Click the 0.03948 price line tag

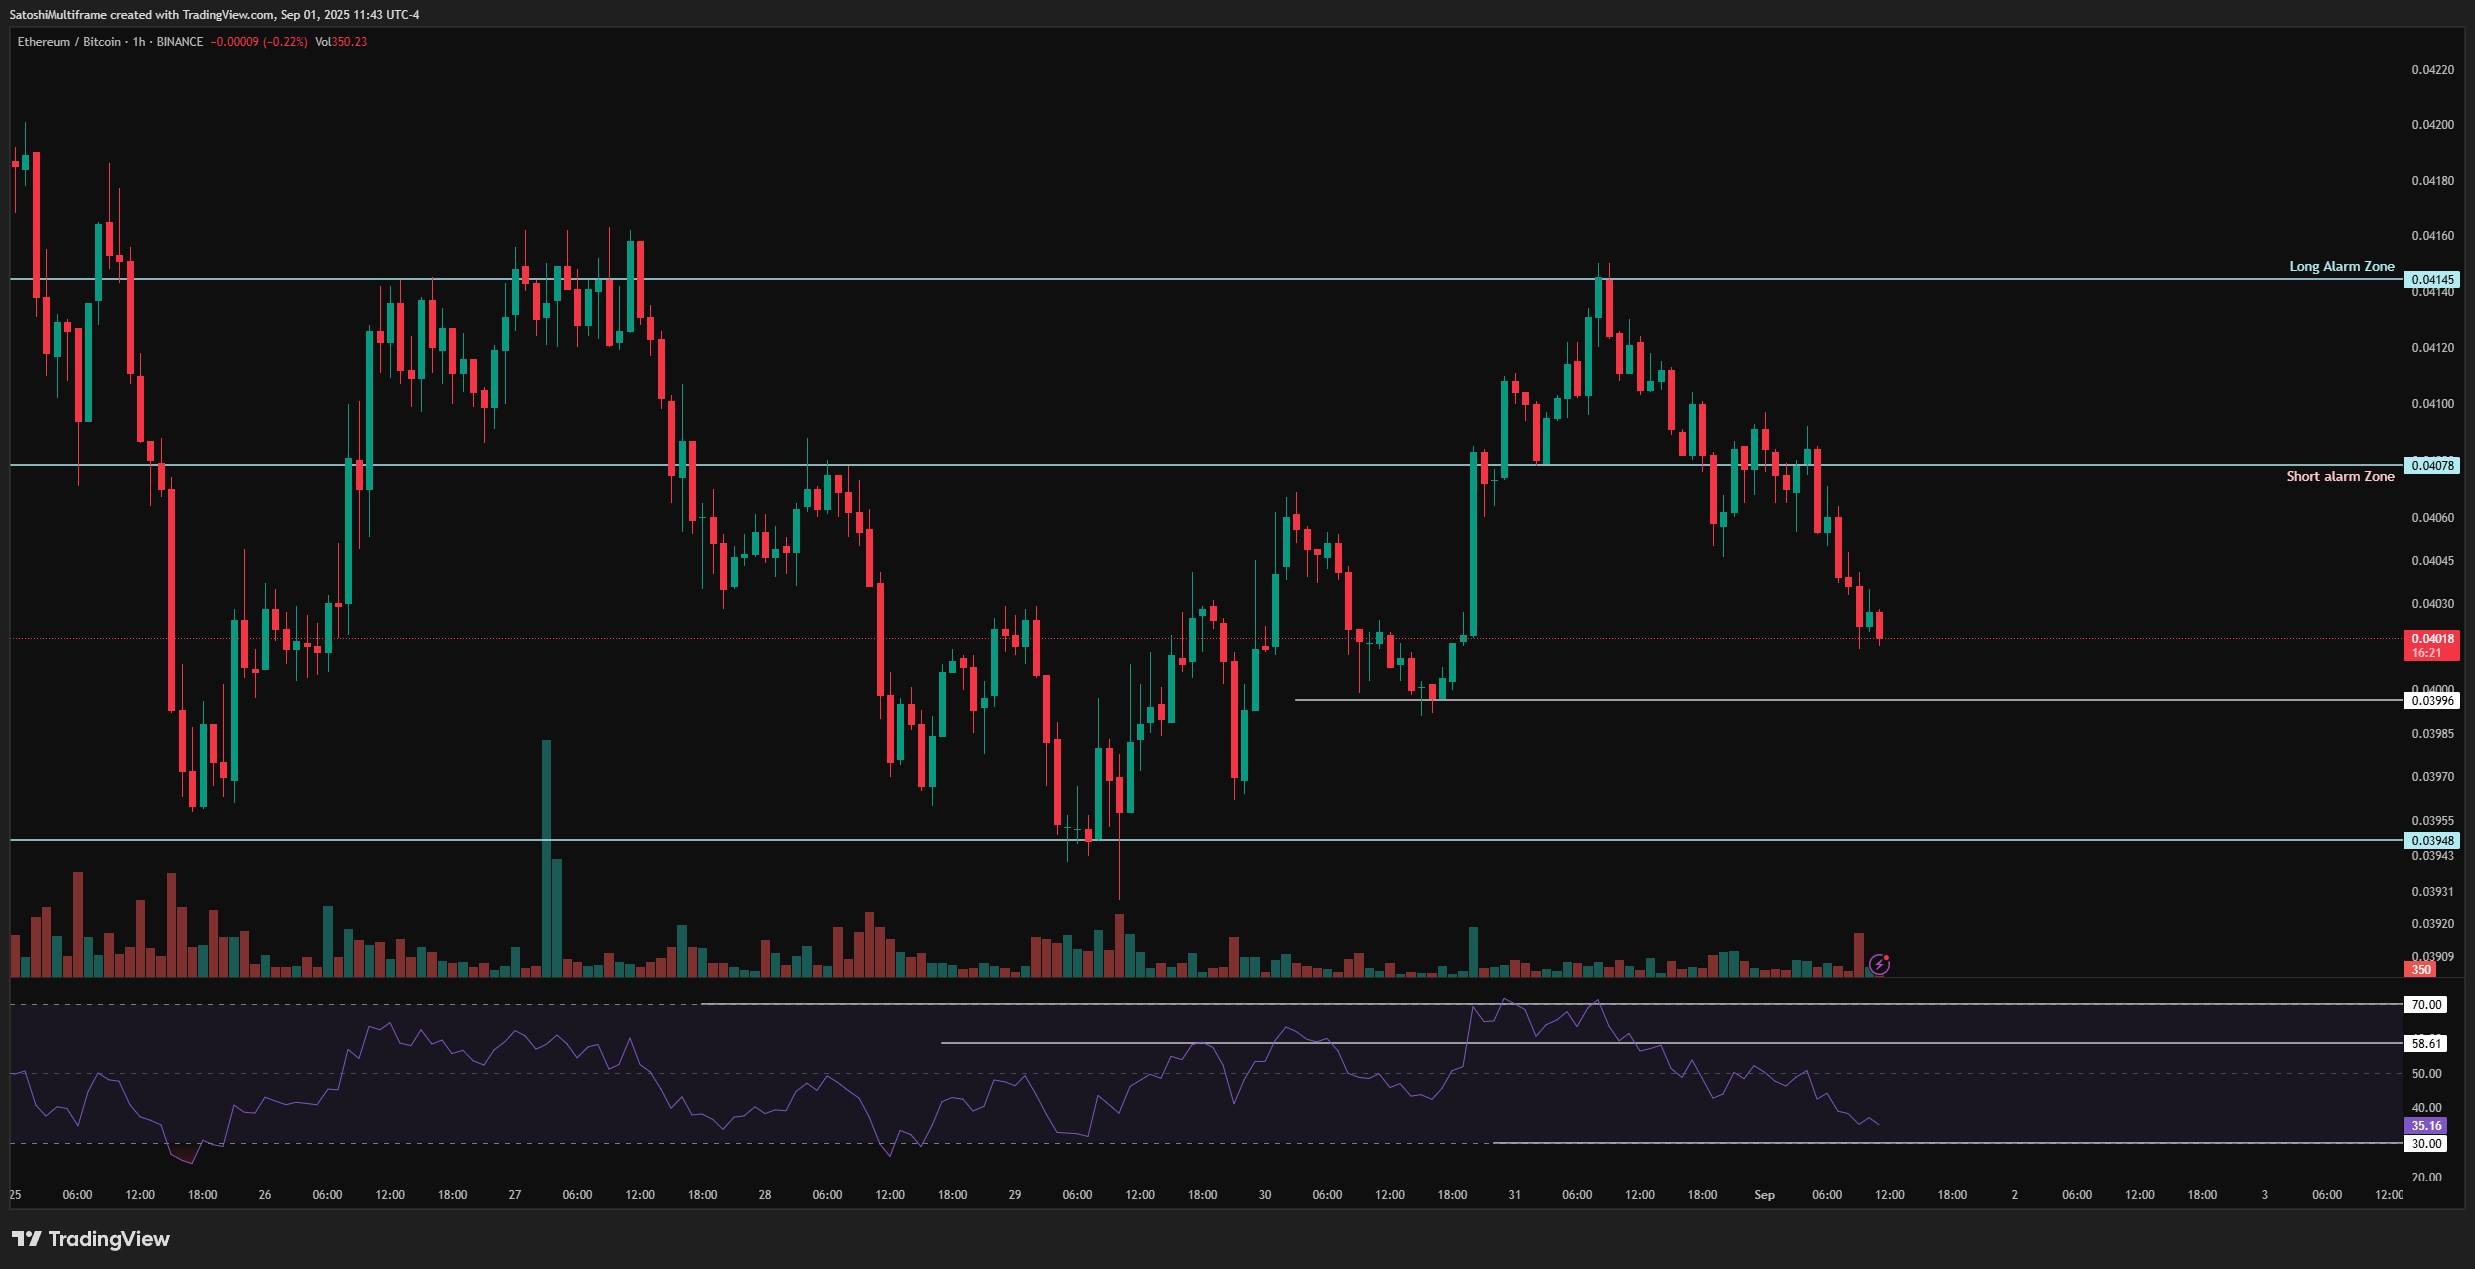coord(2432,840)
